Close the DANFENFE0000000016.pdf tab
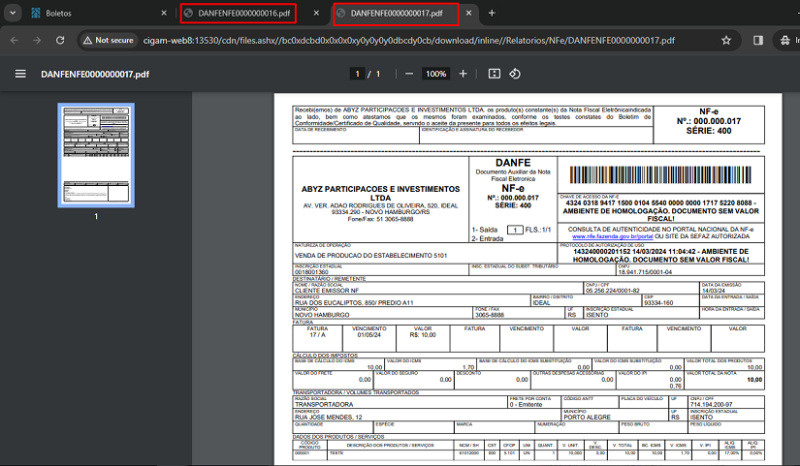This screenshot has height=466, width=800. coord(316,13)
